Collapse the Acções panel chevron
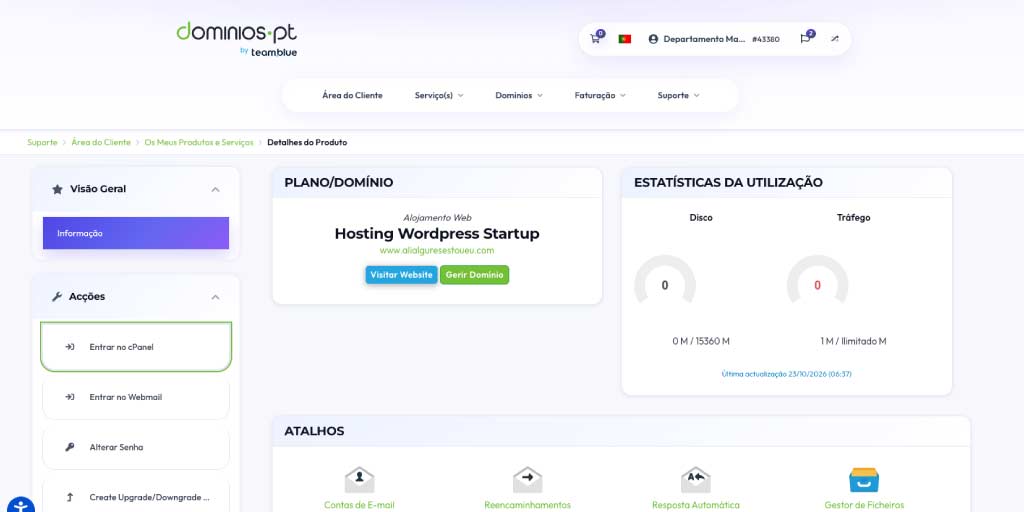Viewport: 1024px width, 512px height. pos(216,297)
